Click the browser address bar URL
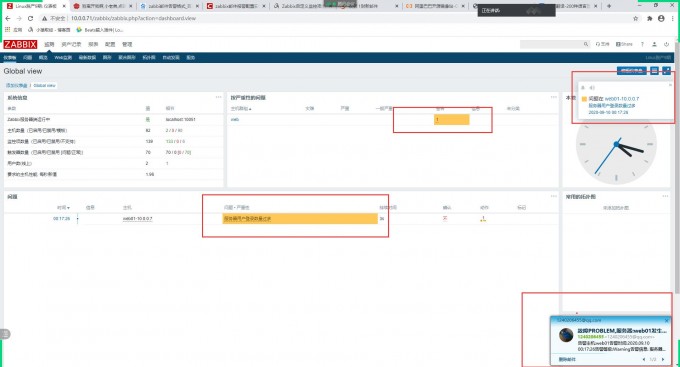Viewport: 680px width, 367px height. click(x=134, y=18)
